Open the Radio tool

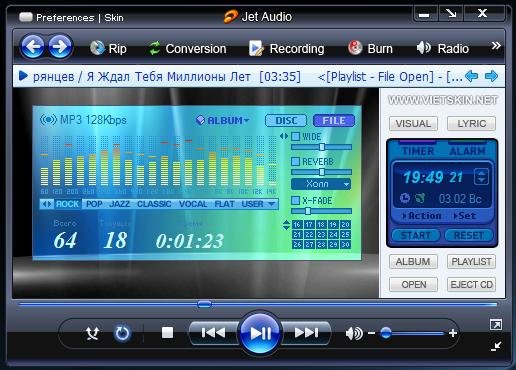coord(443,49)
